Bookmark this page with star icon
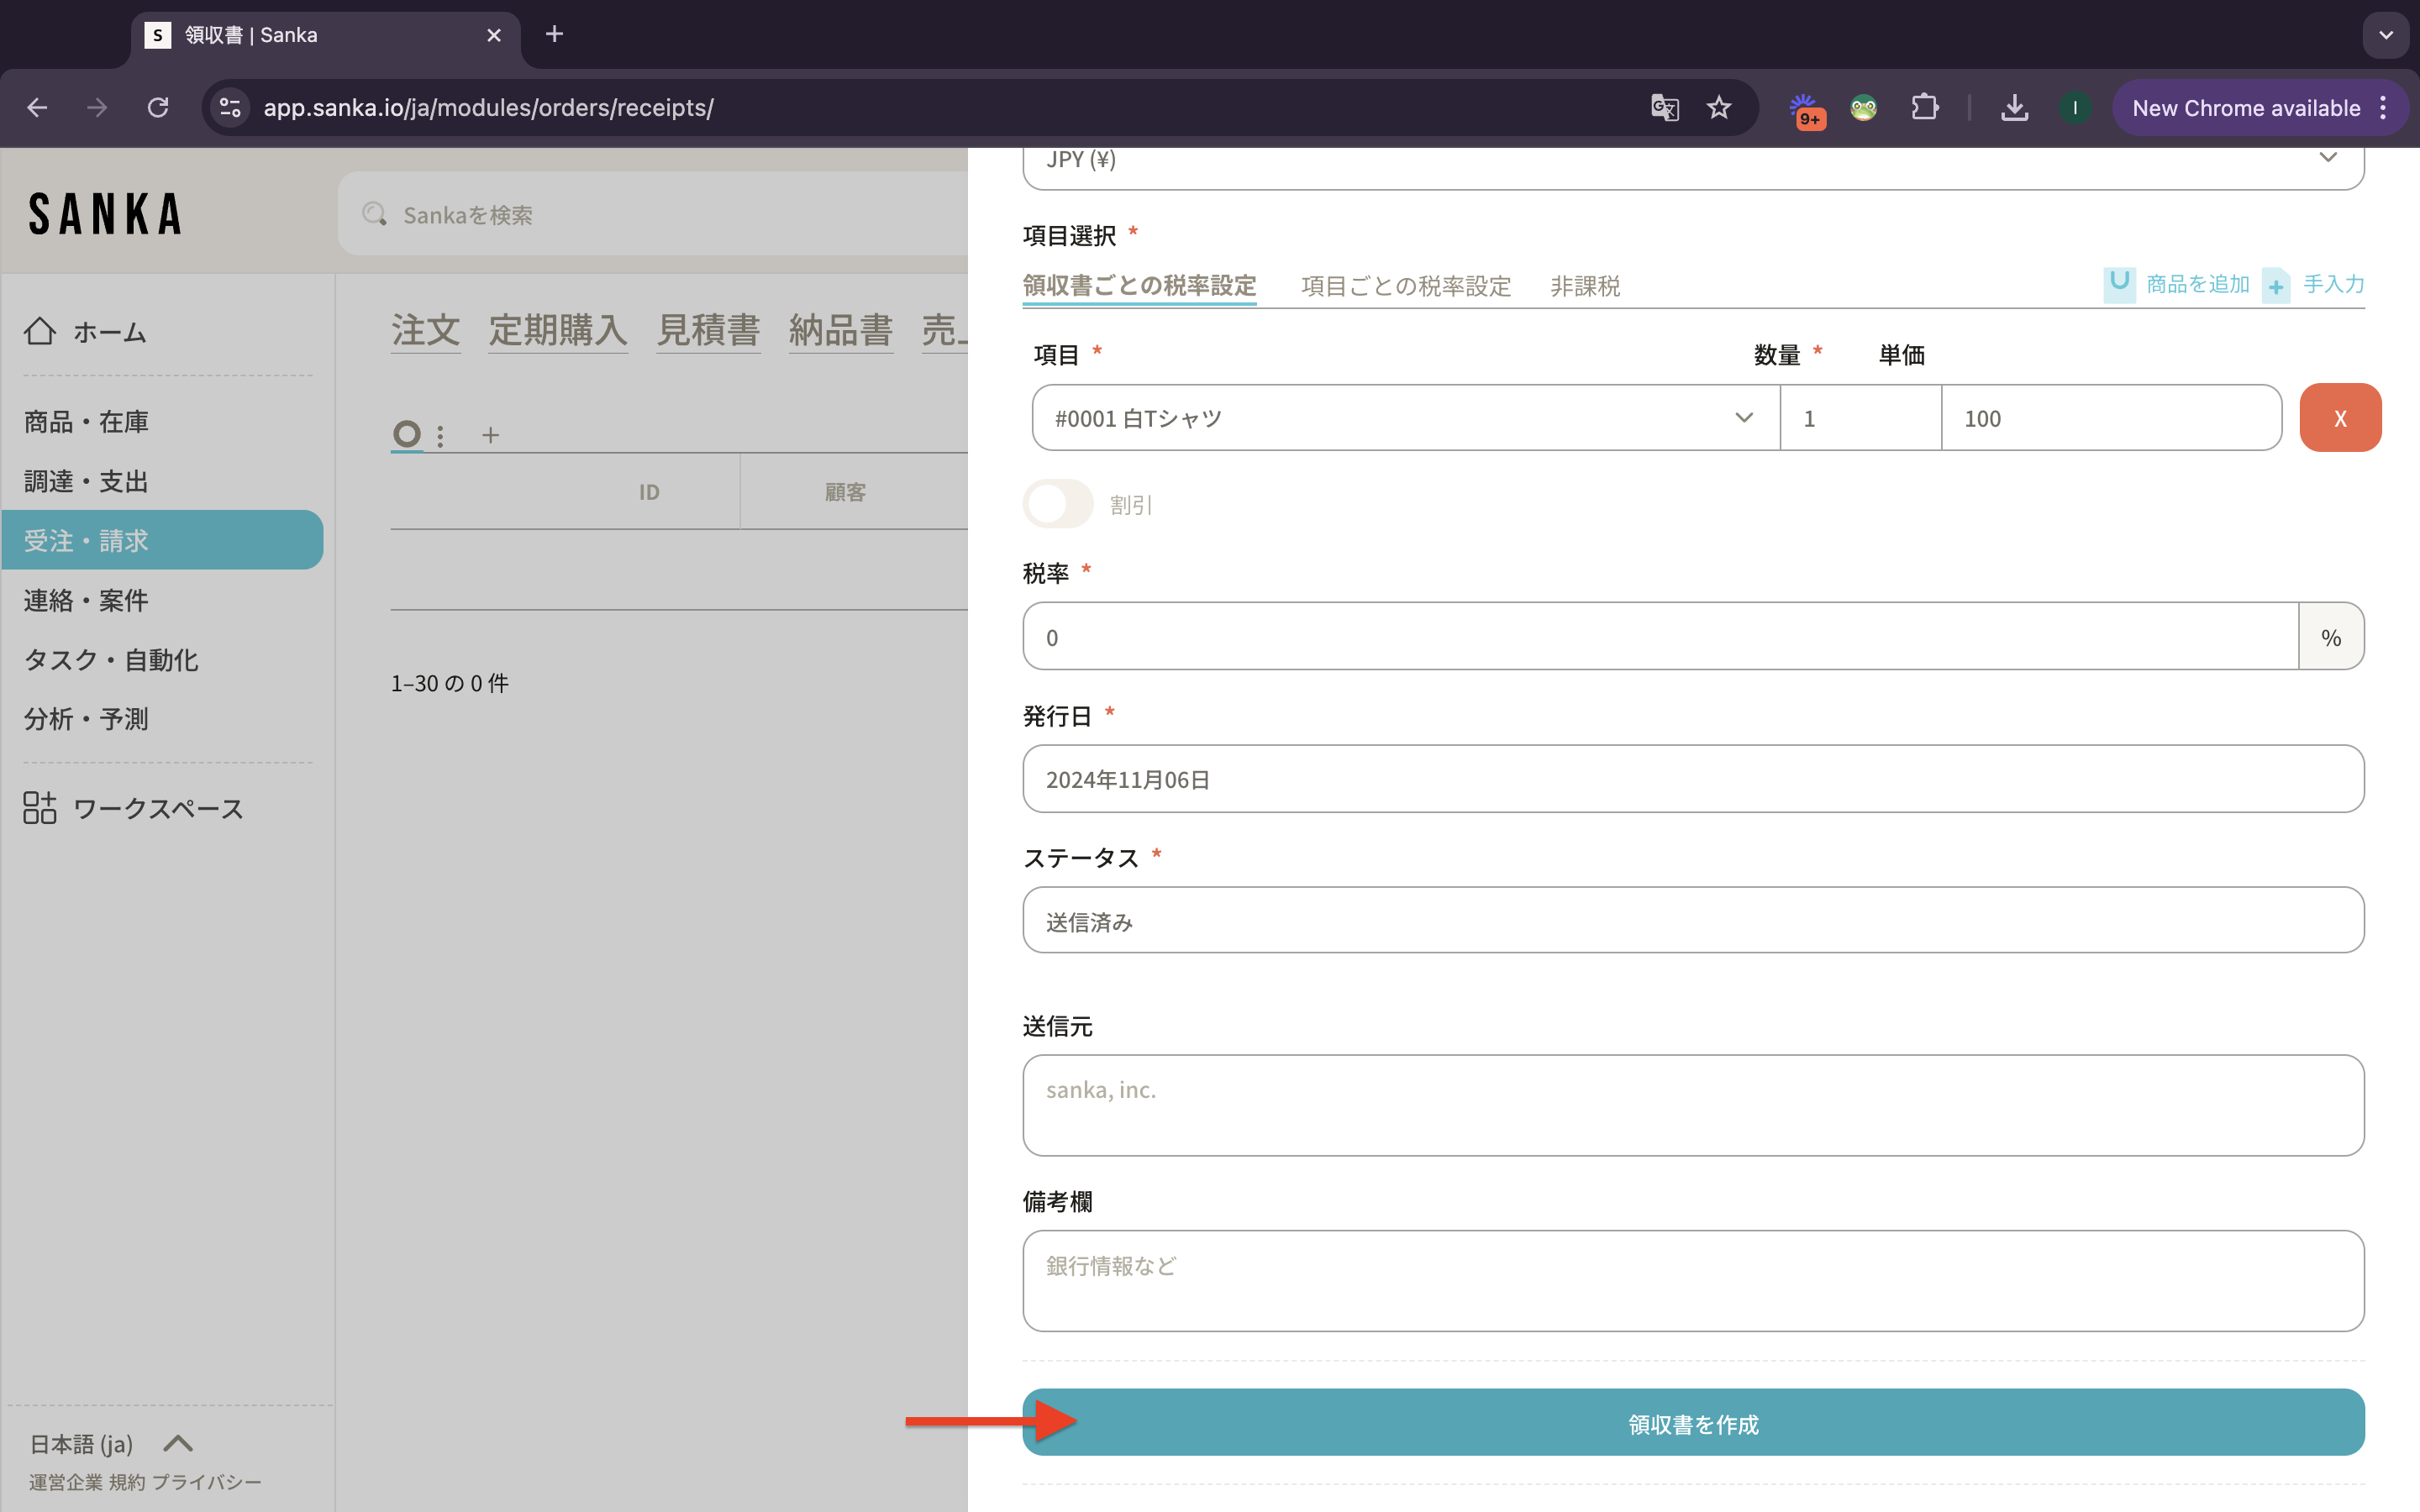Viewport: 2420px width, 1512px height. (x=1719, y=108)
